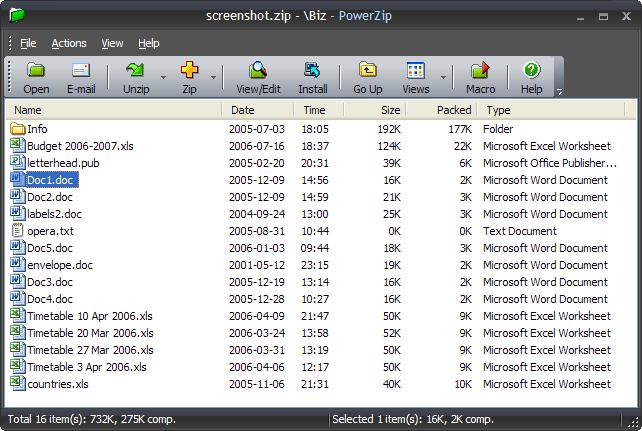Click the Microsoft Office Publisher type cell
This screenshot has width=642, height=431.
[x=550, y=163]
